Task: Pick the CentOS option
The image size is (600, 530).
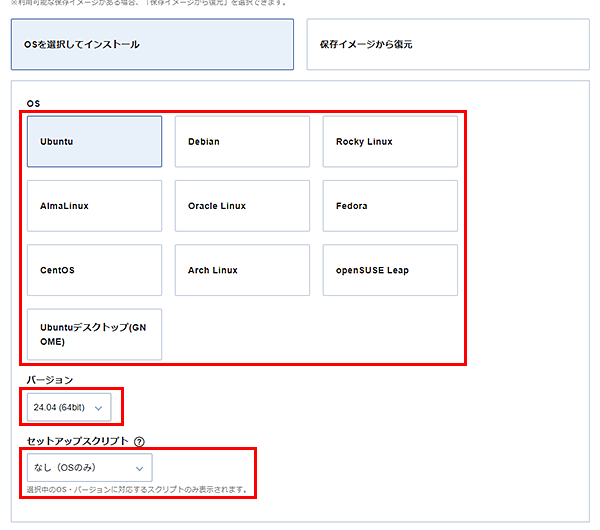Action: point(95,270)
